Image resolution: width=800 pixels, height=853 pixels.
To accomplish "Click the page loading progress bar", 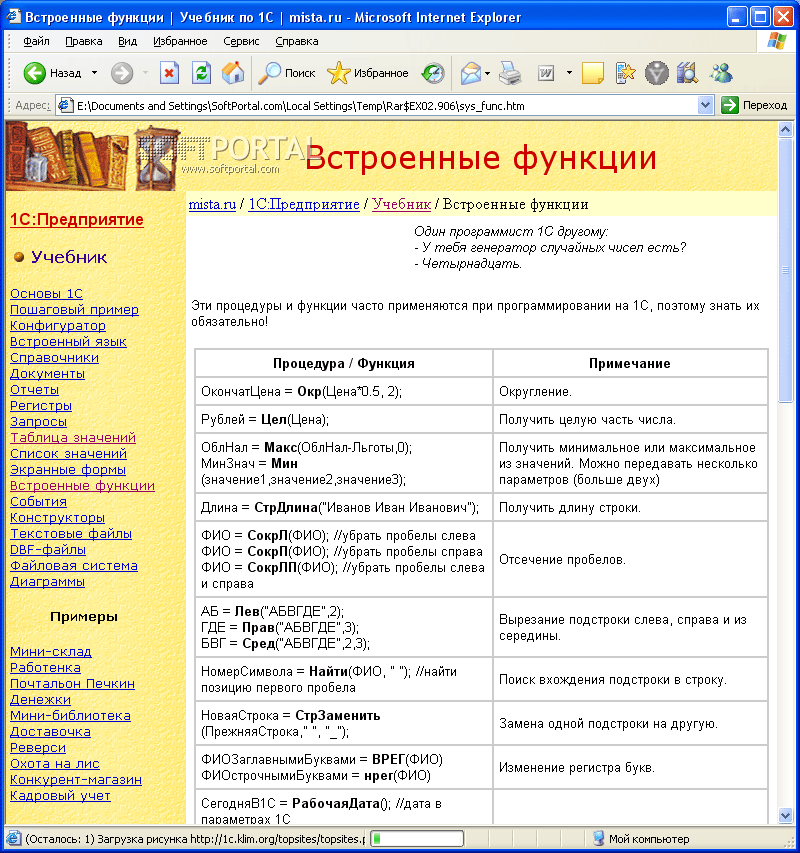I will (417, 839).
